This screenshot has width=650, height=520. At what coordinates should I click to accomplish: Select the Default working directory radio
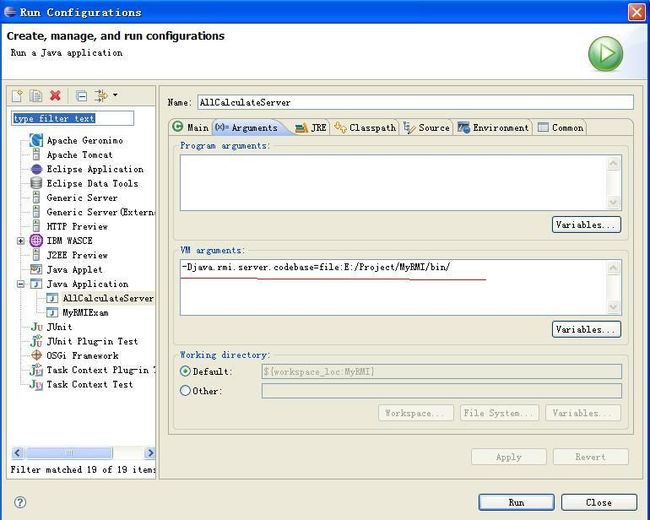[185, 371]
